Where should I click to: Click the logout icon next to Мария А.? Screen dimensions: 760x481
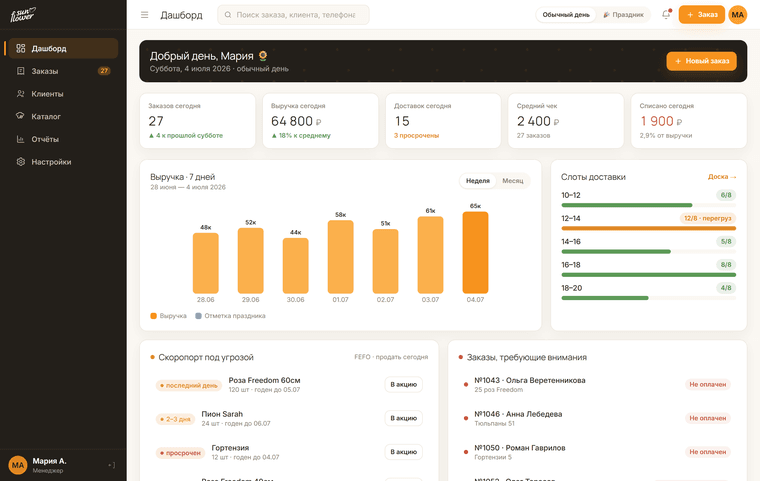(x=111, y=465)
